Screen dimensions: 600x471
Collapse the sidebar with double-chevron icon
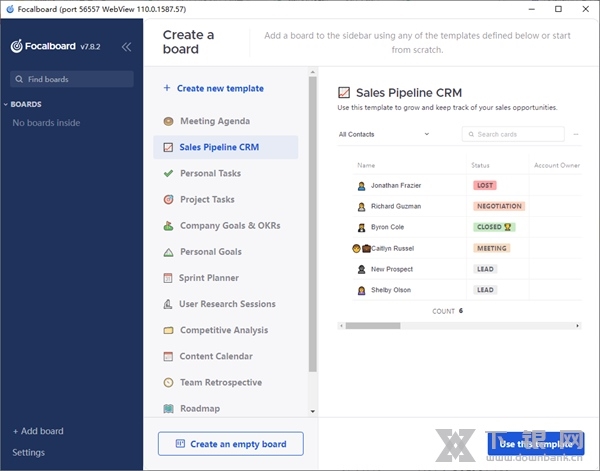[x=126, y=46]
